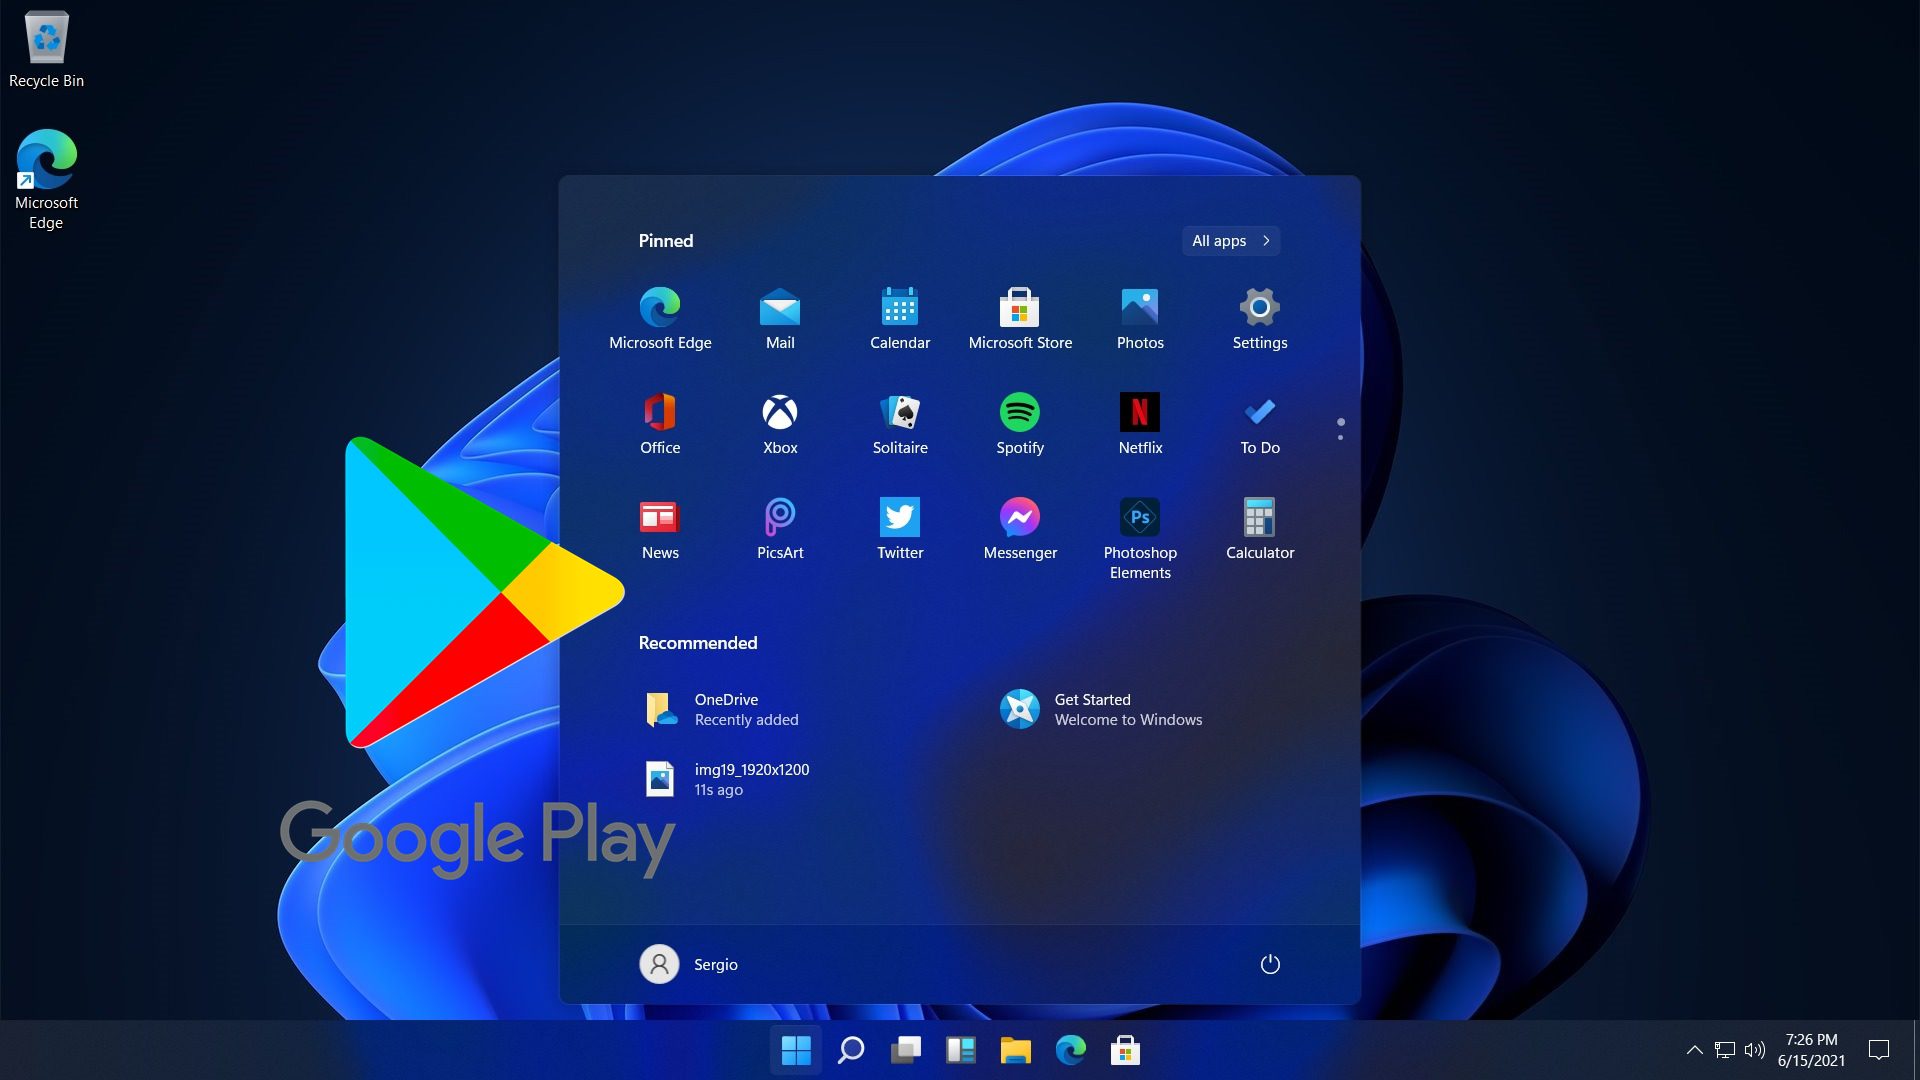
Task: Click the All apps button
Action: coord(1231,241)
